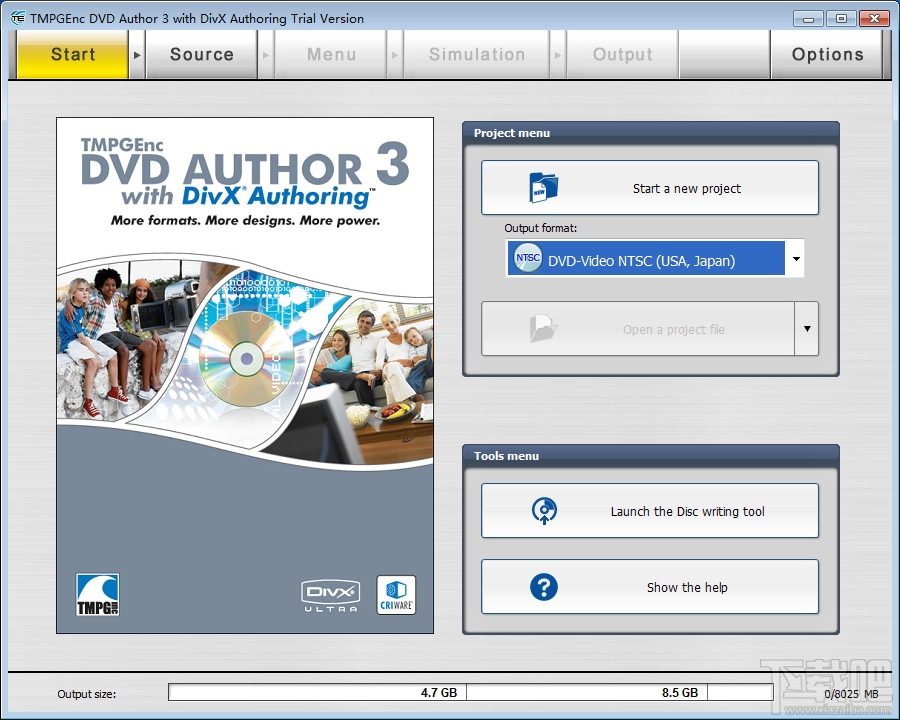This screenshot has width=900, height=720.
Task: Select DVD-Video NTSC (USA, Japan) combo box
Action: [654, 258]
